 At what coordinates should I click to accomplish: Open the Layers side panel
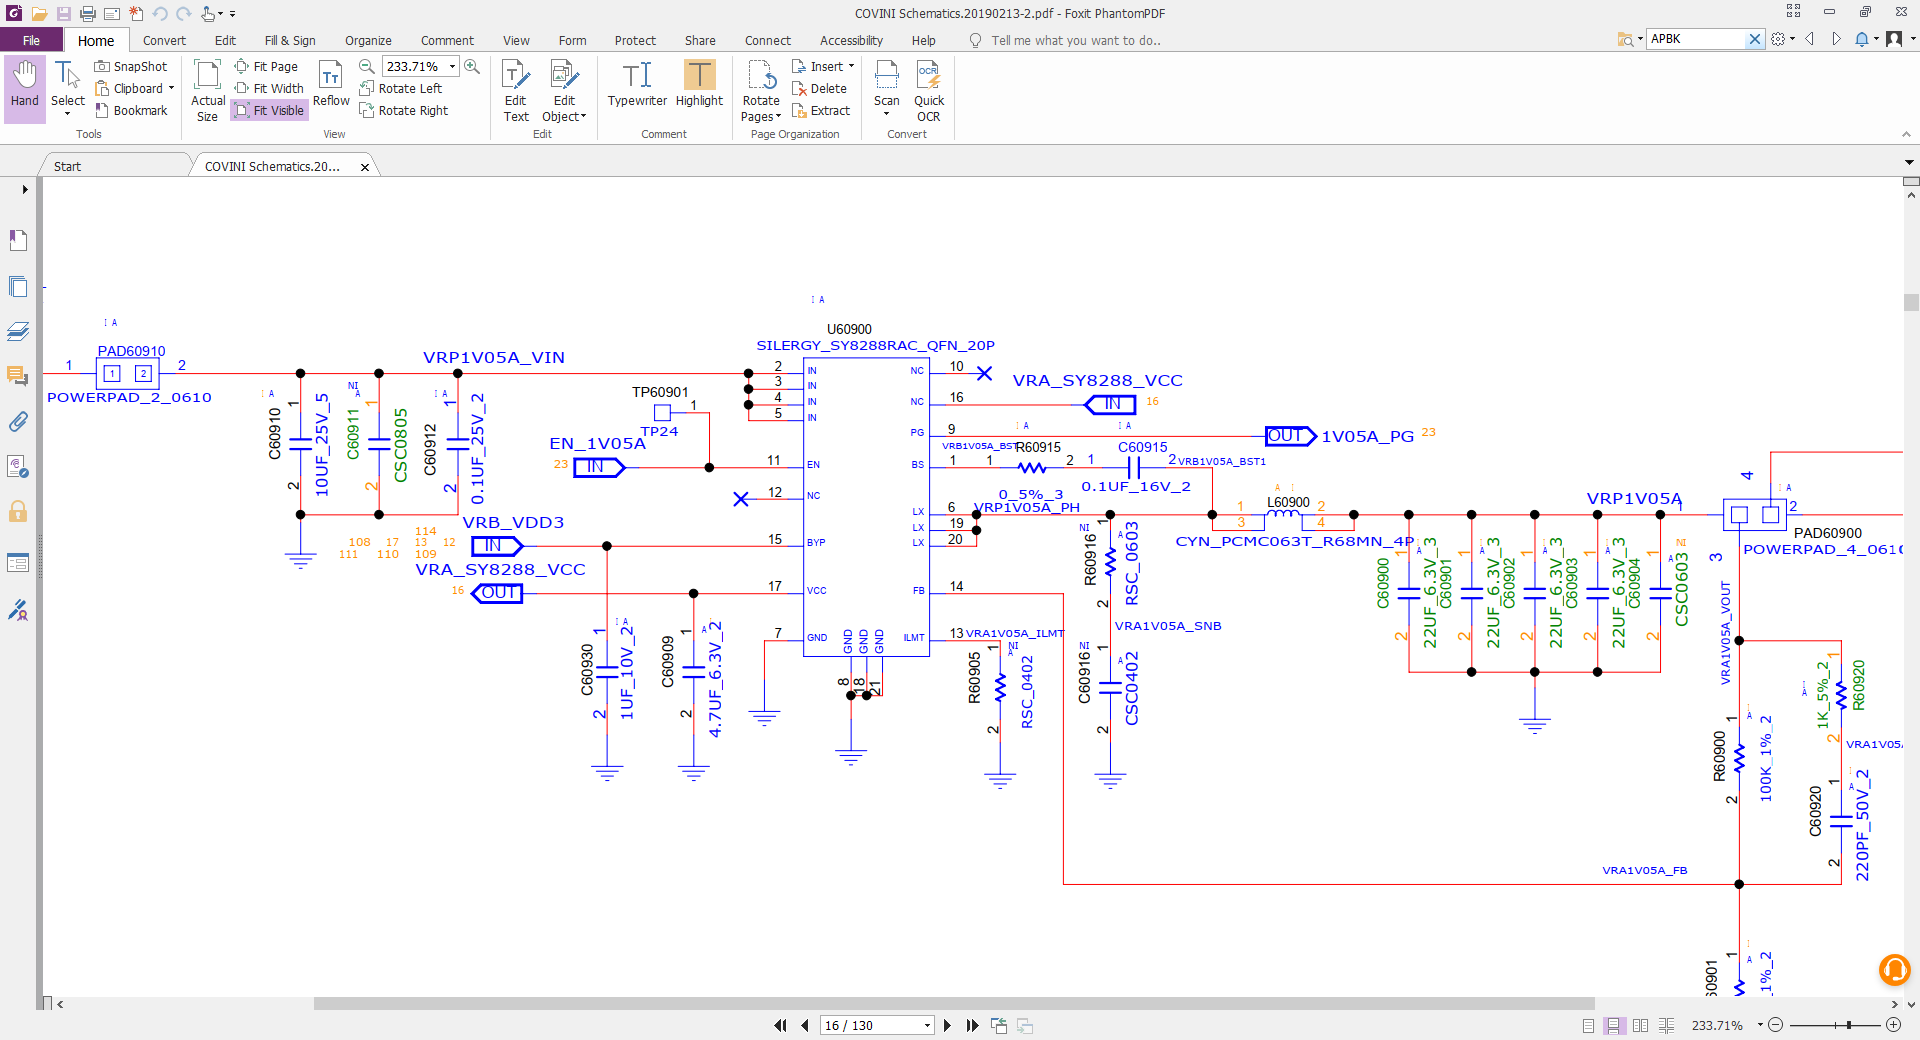(x=18, y=331)
